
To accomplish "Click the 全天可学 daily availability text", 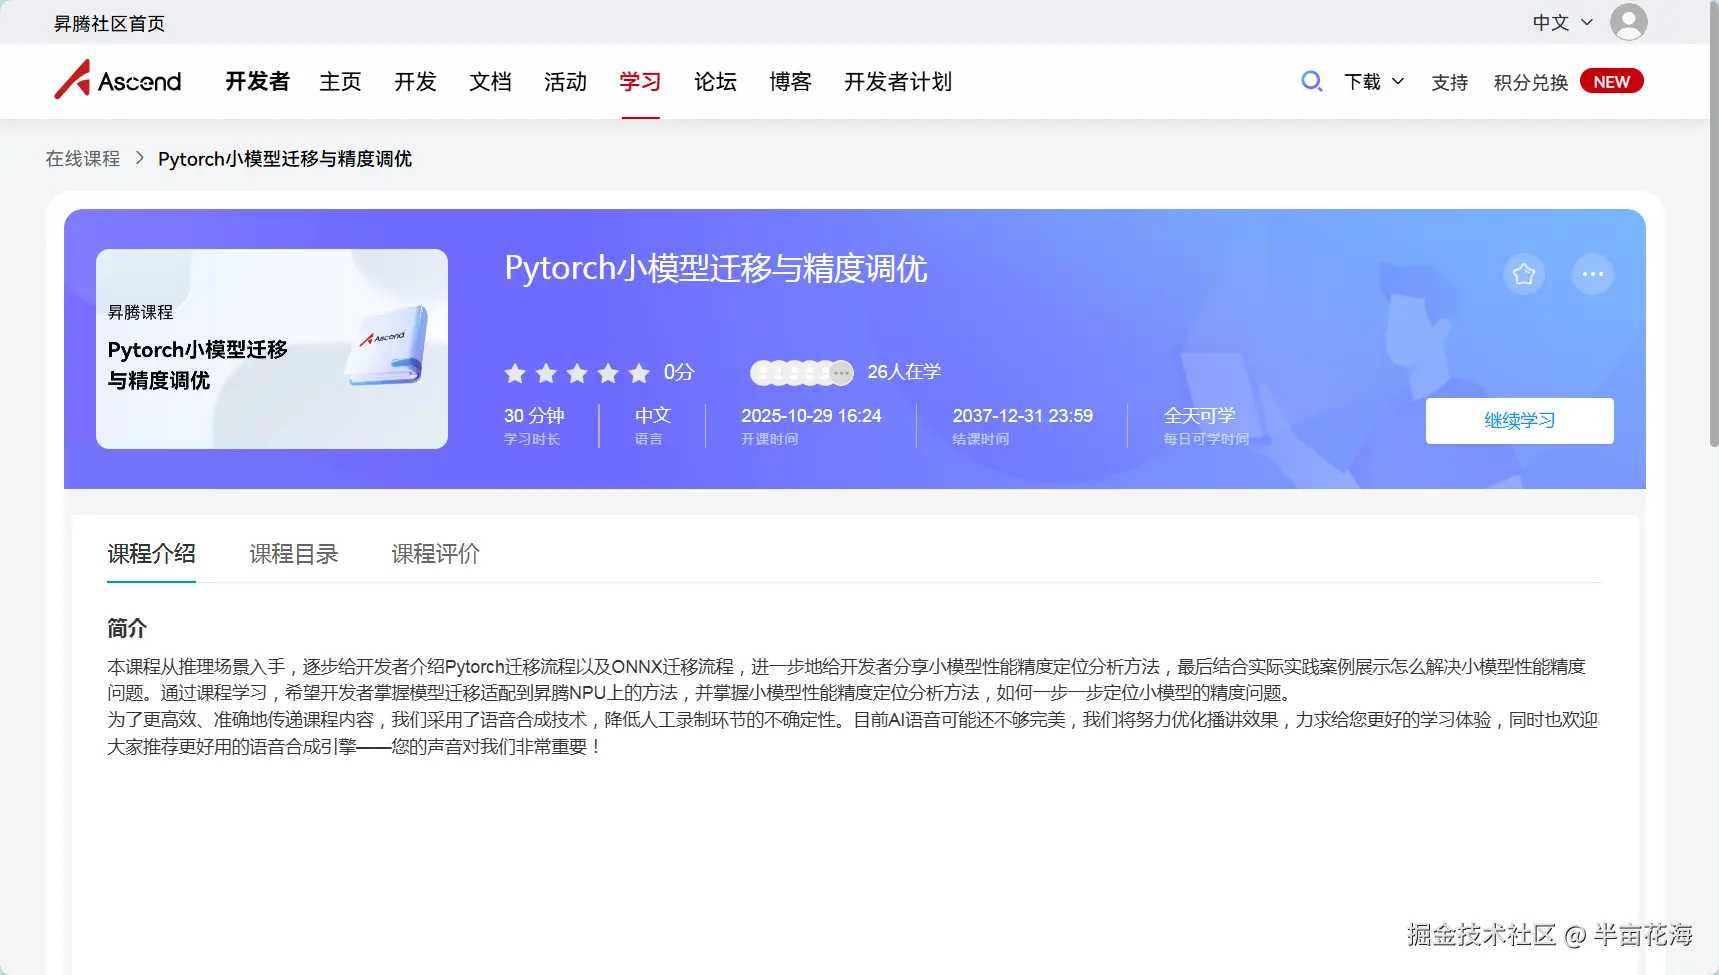I will tap(1199, 415).
